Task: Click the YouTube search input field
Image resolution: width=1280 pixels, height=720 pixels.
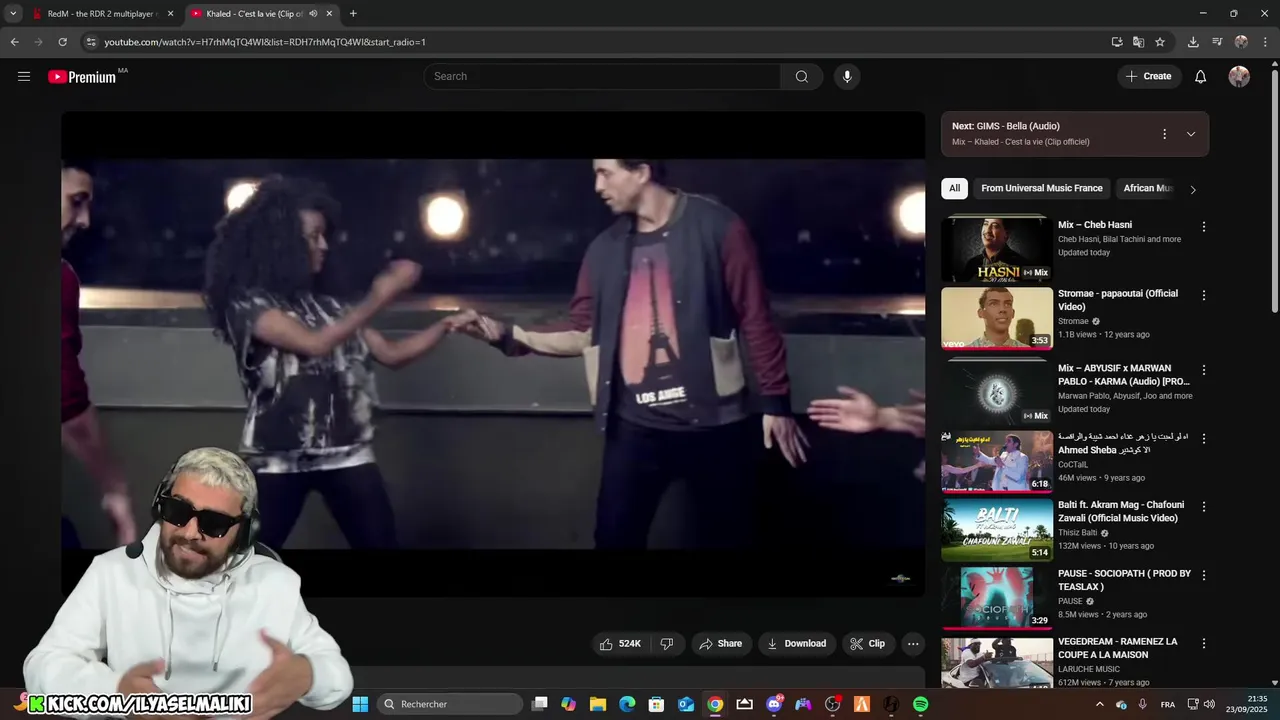Action: pos(602,77)
